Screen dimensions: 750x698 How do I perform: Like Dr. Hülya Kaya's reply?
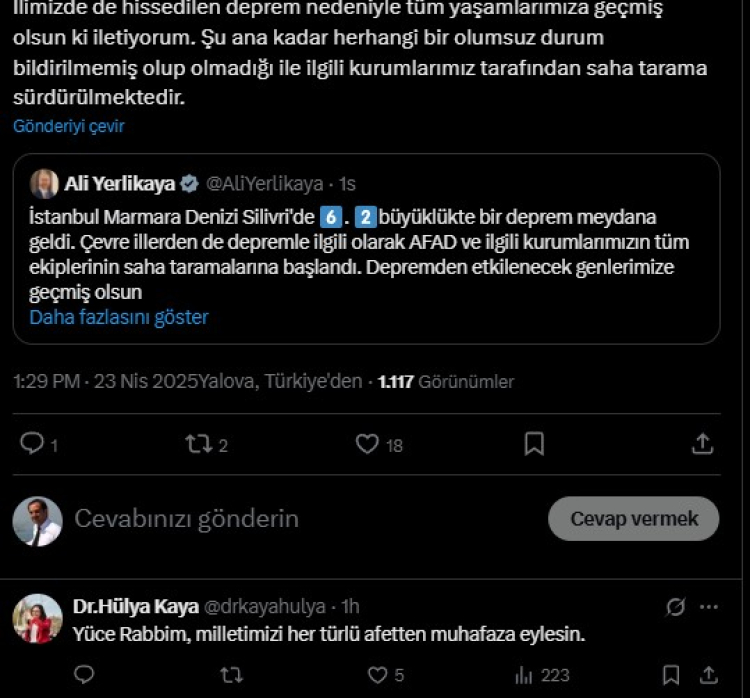coord(378,676)
